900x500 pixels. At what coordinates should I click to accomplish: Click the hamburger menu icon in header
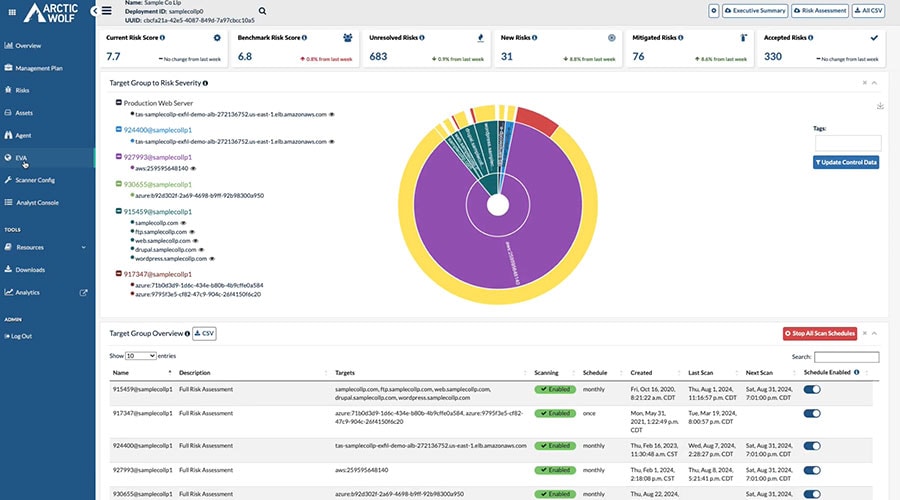[106, 11]
